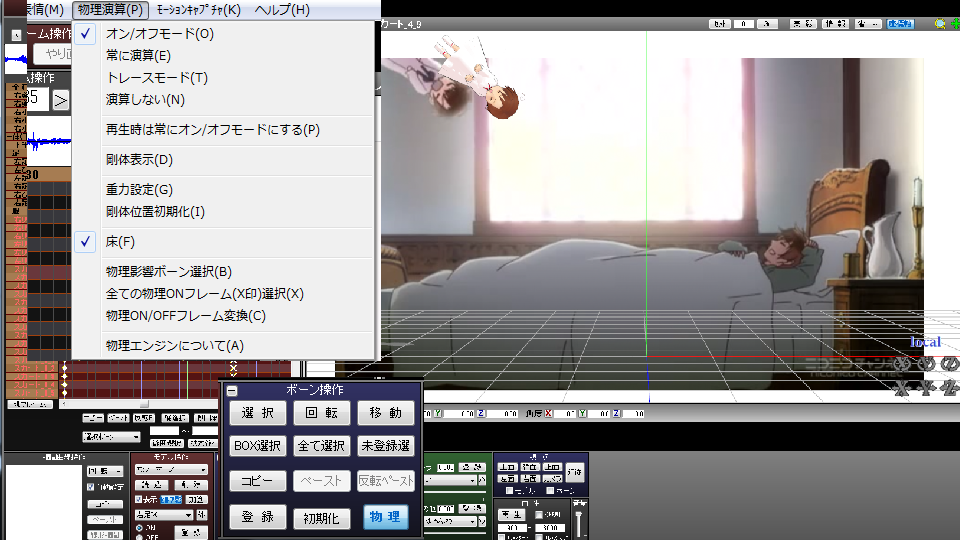The height and width of the screenshot is (540, 960).
Task: Click the diamond keyframe on the third スカート row
Action: point(64,384)
